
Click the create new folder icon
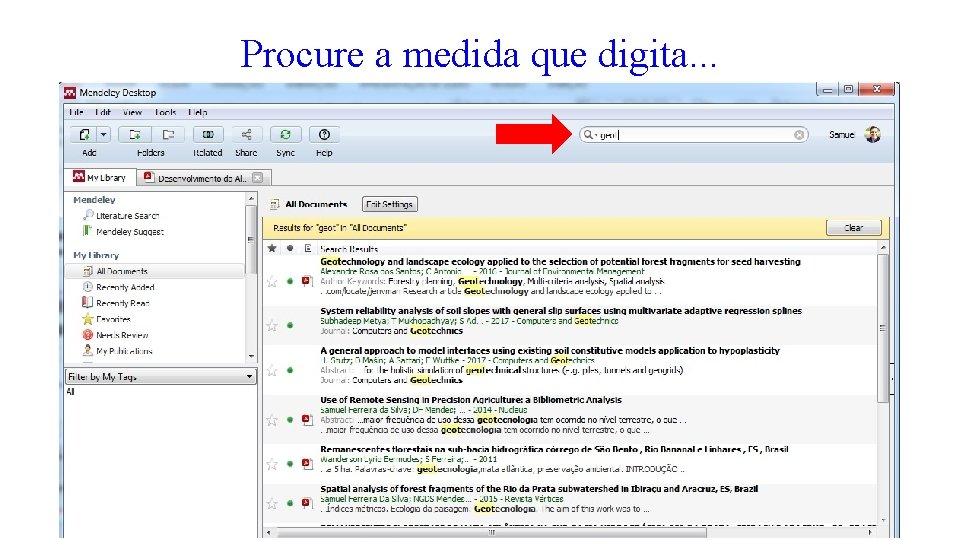tap(135, 134)
